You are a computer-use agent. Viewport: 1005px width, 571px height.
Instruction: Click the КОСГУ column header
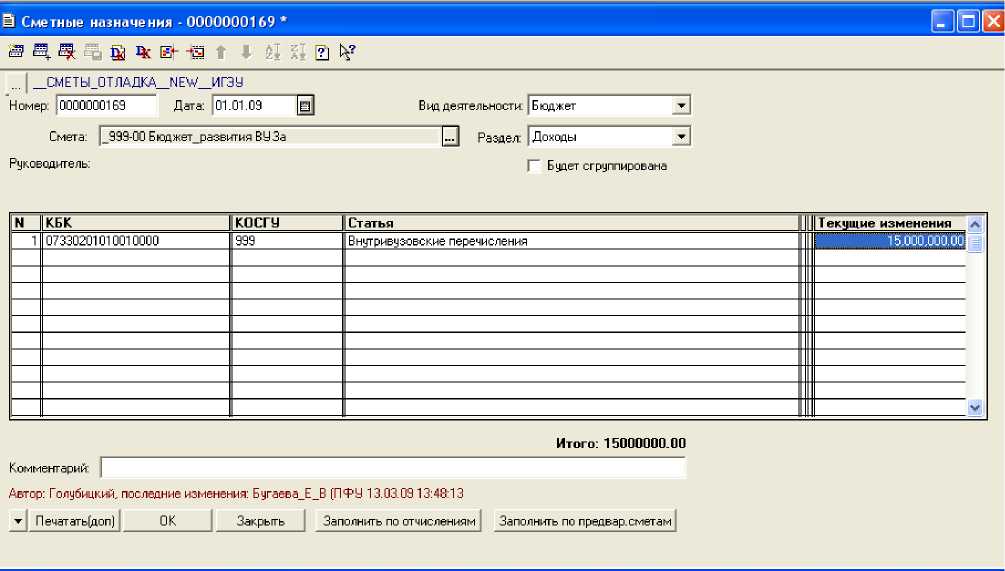click(x=287, y=223)
